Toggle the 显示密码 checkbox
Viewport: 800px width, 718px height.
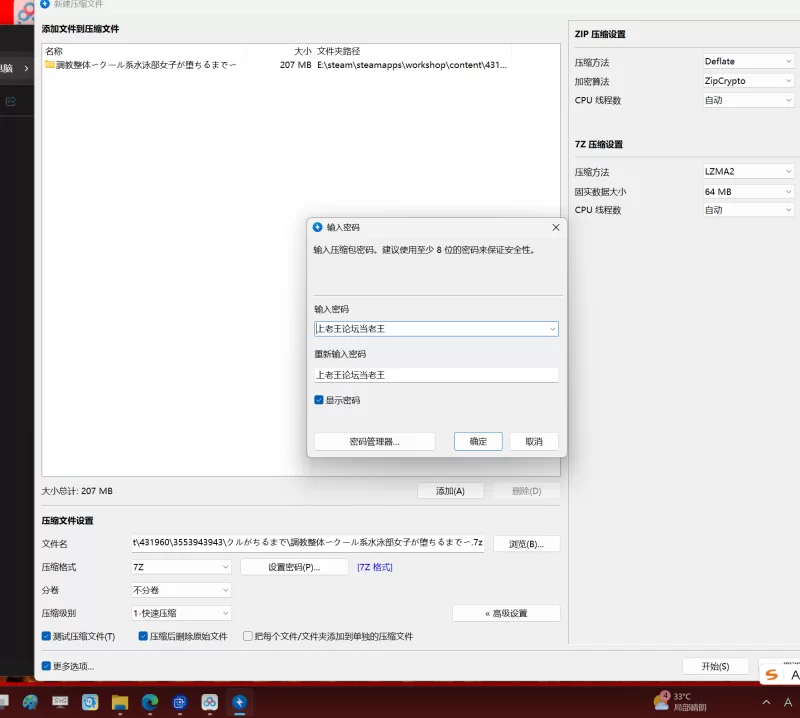click(319, 400)
